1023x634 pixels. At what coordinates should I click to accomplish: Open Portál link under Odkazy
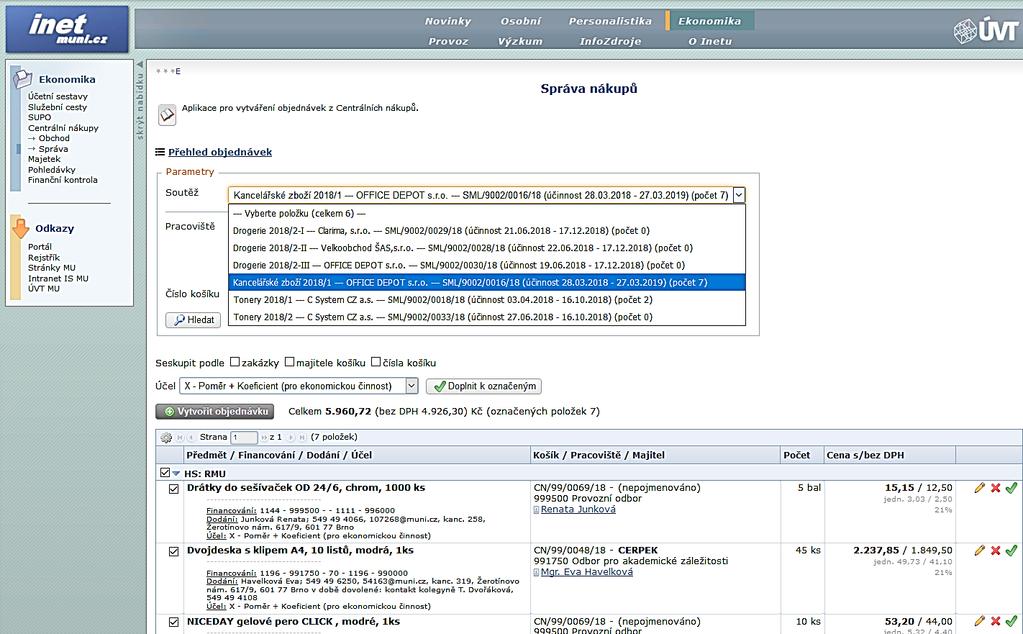coord(40,247)
